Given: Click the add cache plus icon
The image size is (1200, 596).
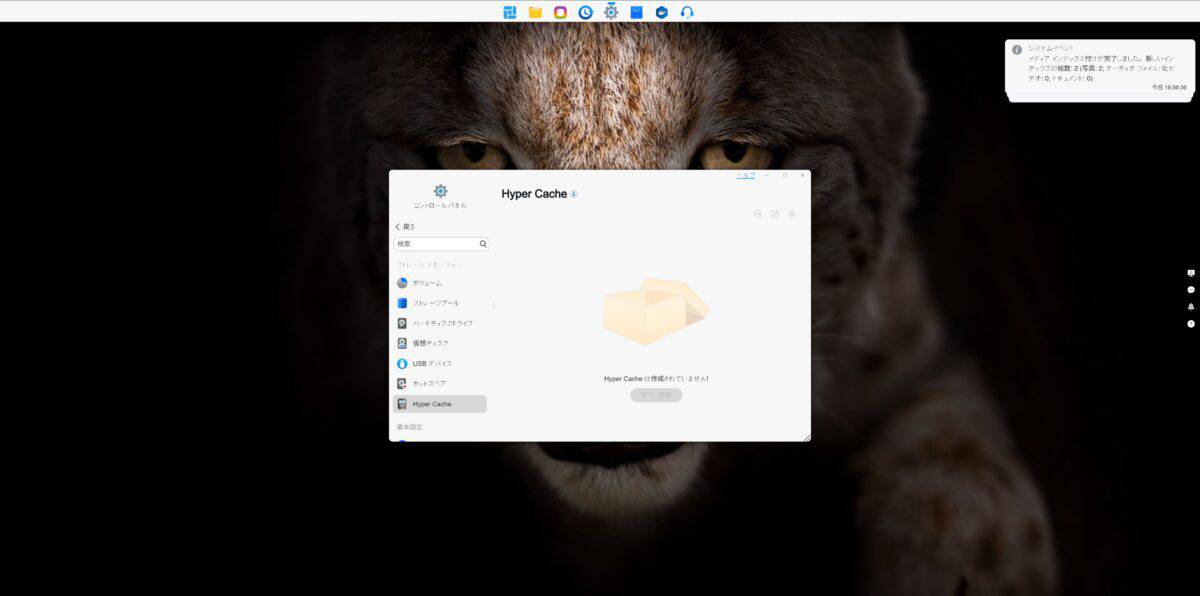Looking at the screenshot, I should (x=758, y=214).
